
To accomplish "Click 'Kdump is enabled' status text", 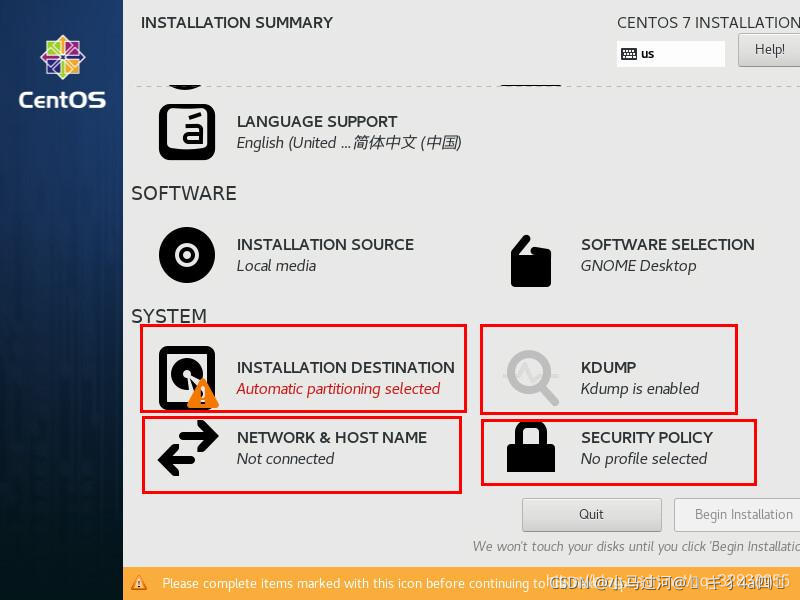I will click(x=640, y=389).
